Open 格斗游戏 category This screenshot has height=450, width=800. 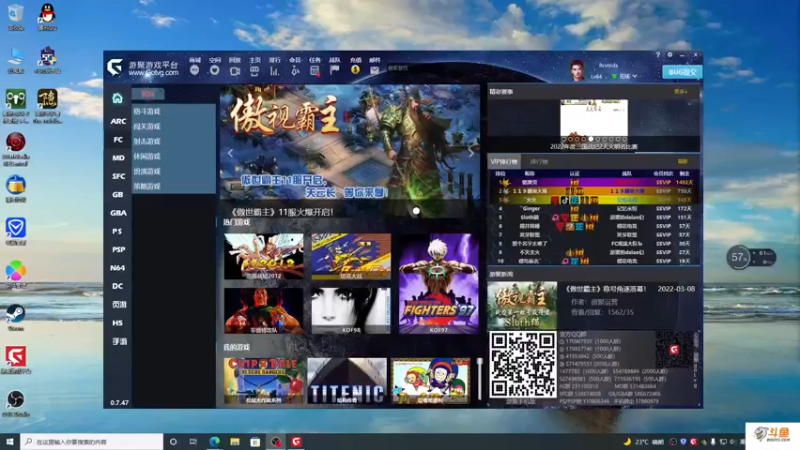coord(147,111)
